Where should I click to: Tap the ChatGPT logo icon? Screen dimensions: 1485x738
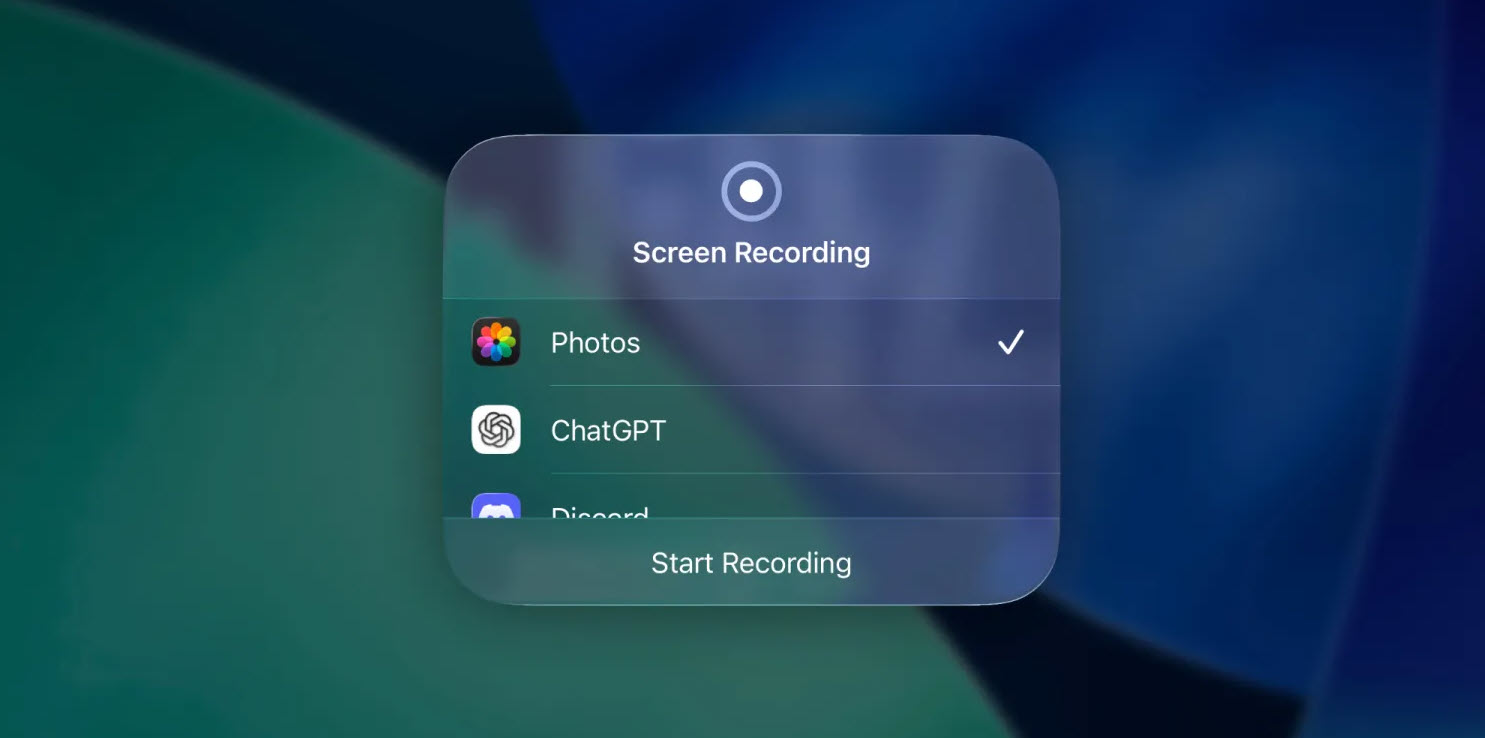pos(496,430)
